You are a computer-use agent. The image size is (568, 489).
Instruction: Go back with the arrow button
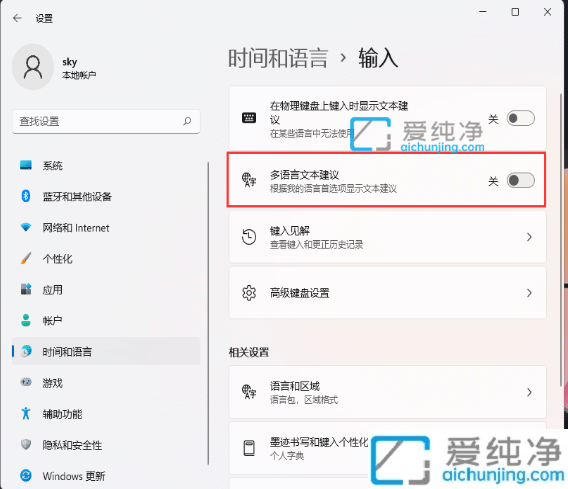pos(17,18)
